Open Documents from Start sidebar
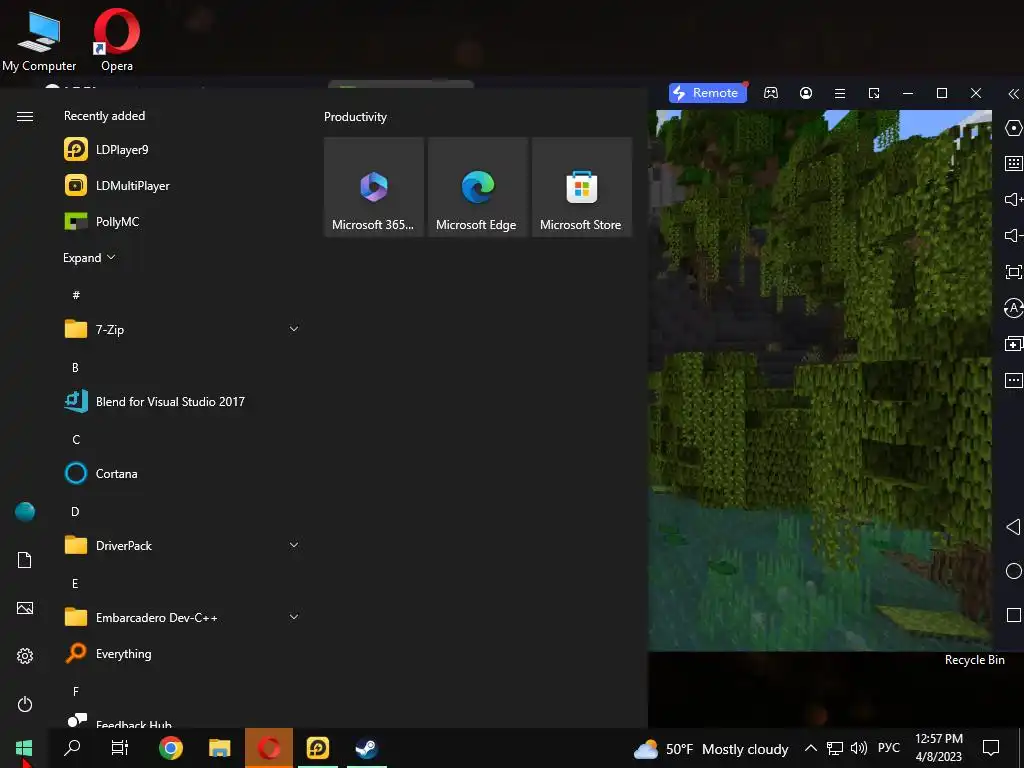Screen dimensions: 1024x768 [x=25, y=560]
